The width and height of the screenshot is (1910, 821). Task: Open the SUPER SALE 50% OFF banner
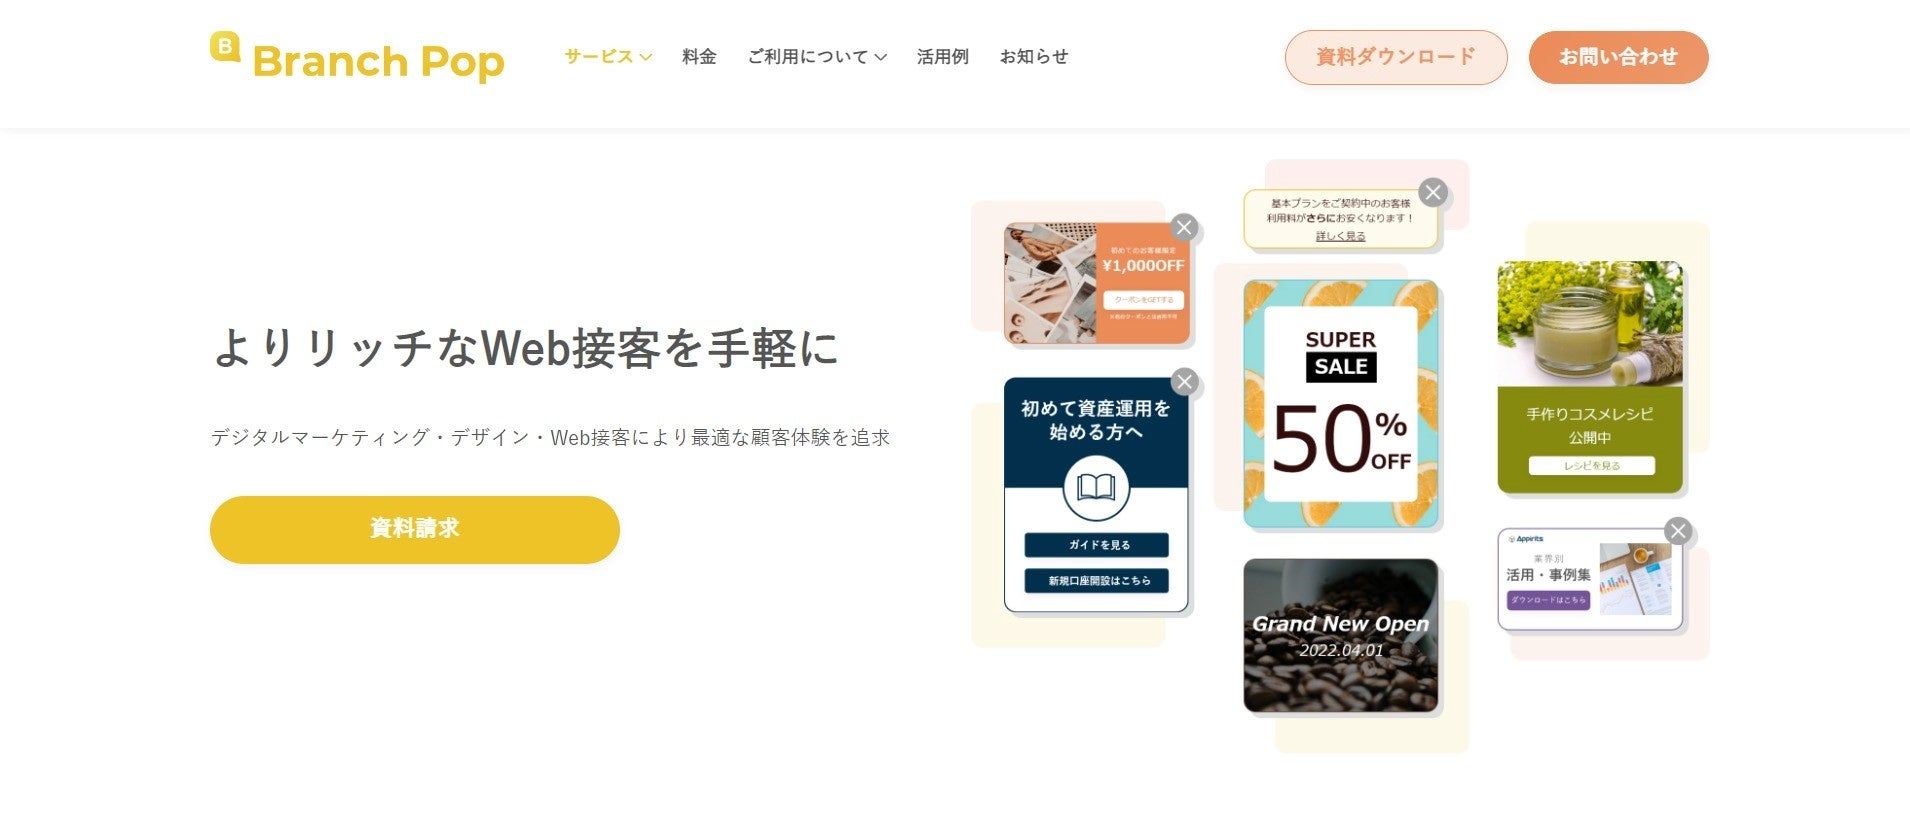coord(1340,404)
